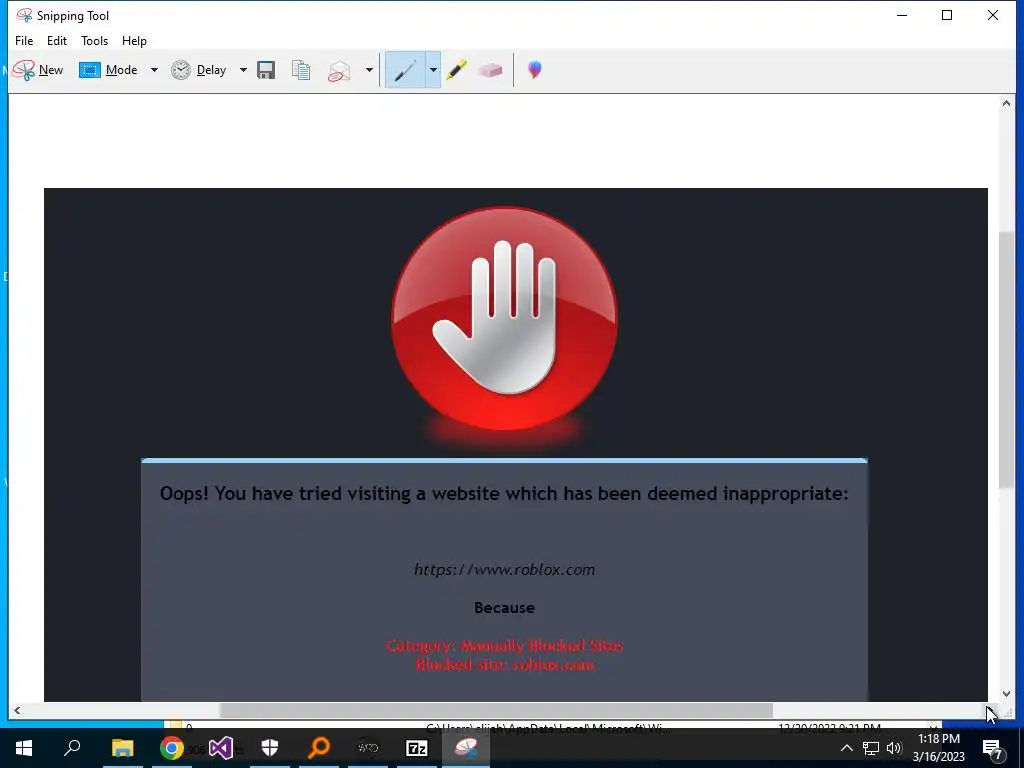Click the Mode snip type button
This screenshot has height=768, width=1024.
[108, 70]
